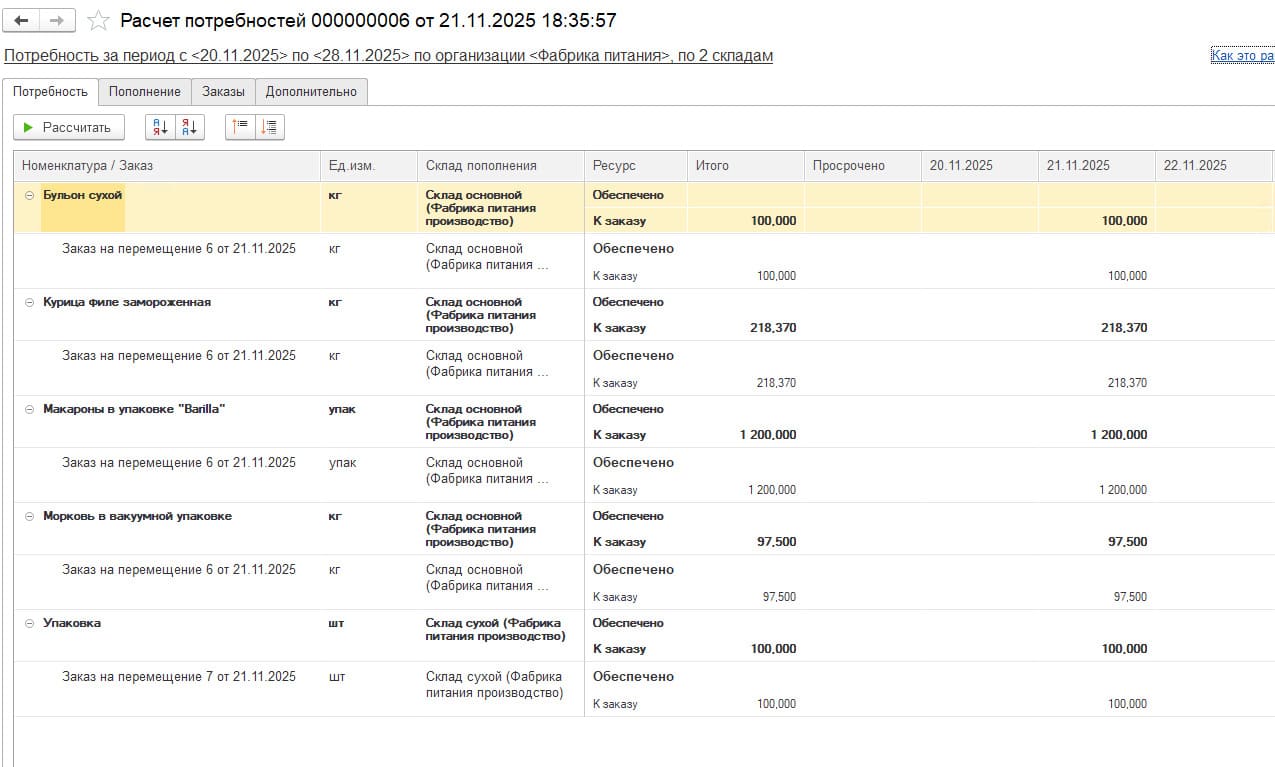Sort the list descending Я-А

[x=190, y=127]
